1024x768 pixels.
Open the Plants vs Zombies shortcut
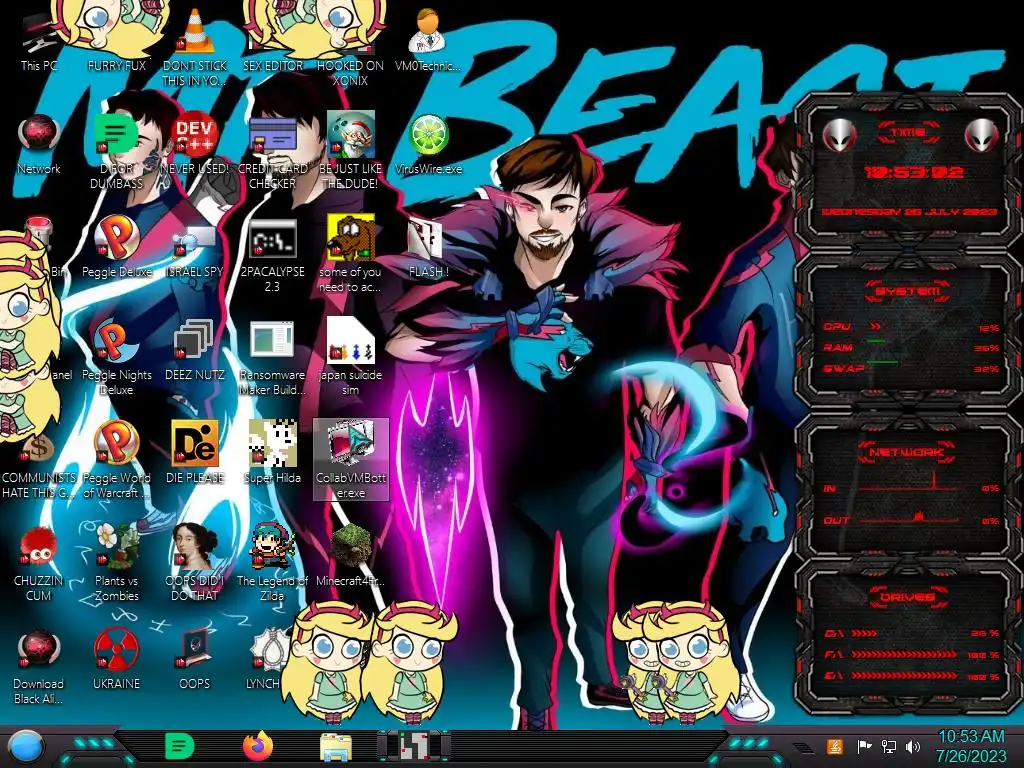point(116,563)
